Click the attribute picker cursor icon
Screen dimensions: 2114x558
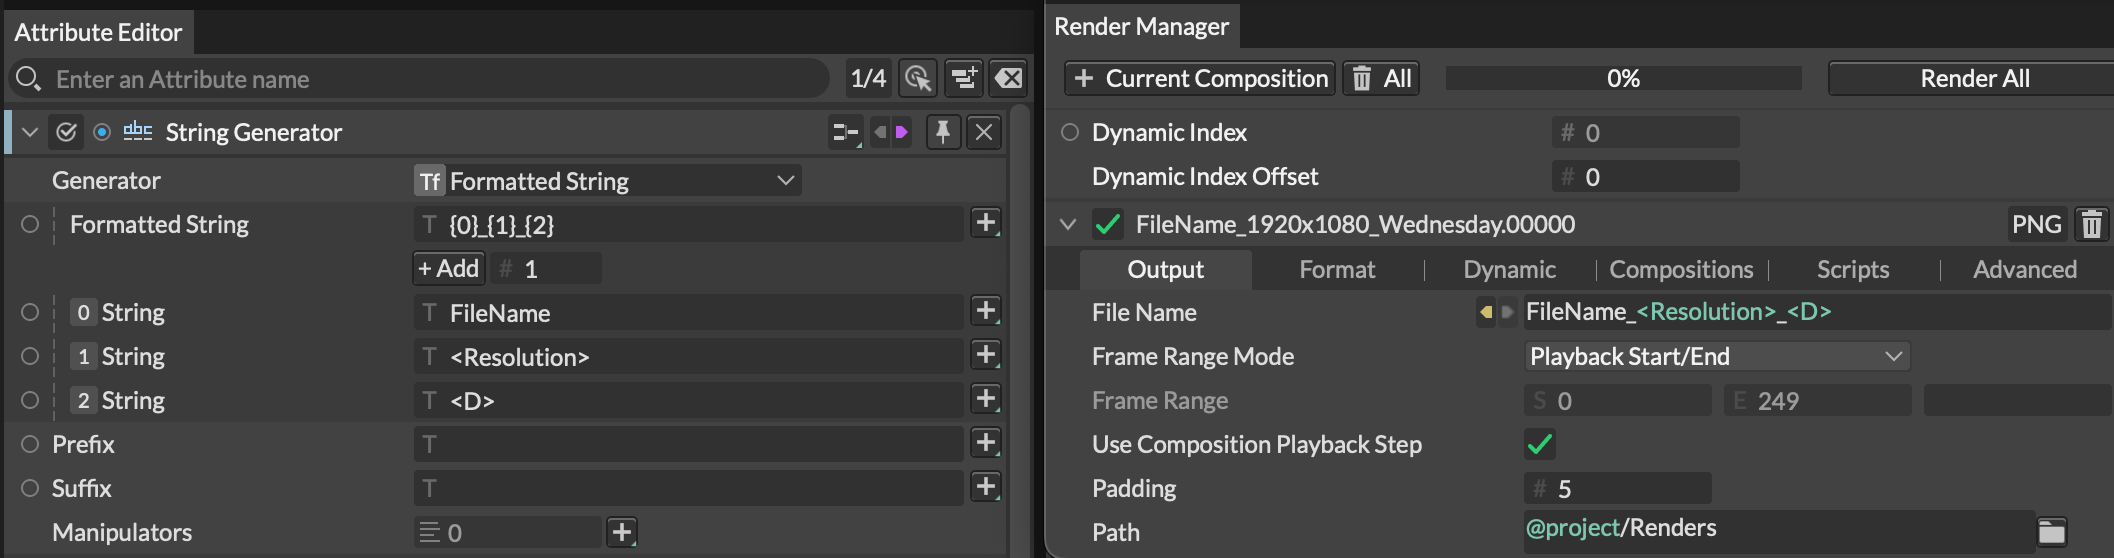point(917,78)
